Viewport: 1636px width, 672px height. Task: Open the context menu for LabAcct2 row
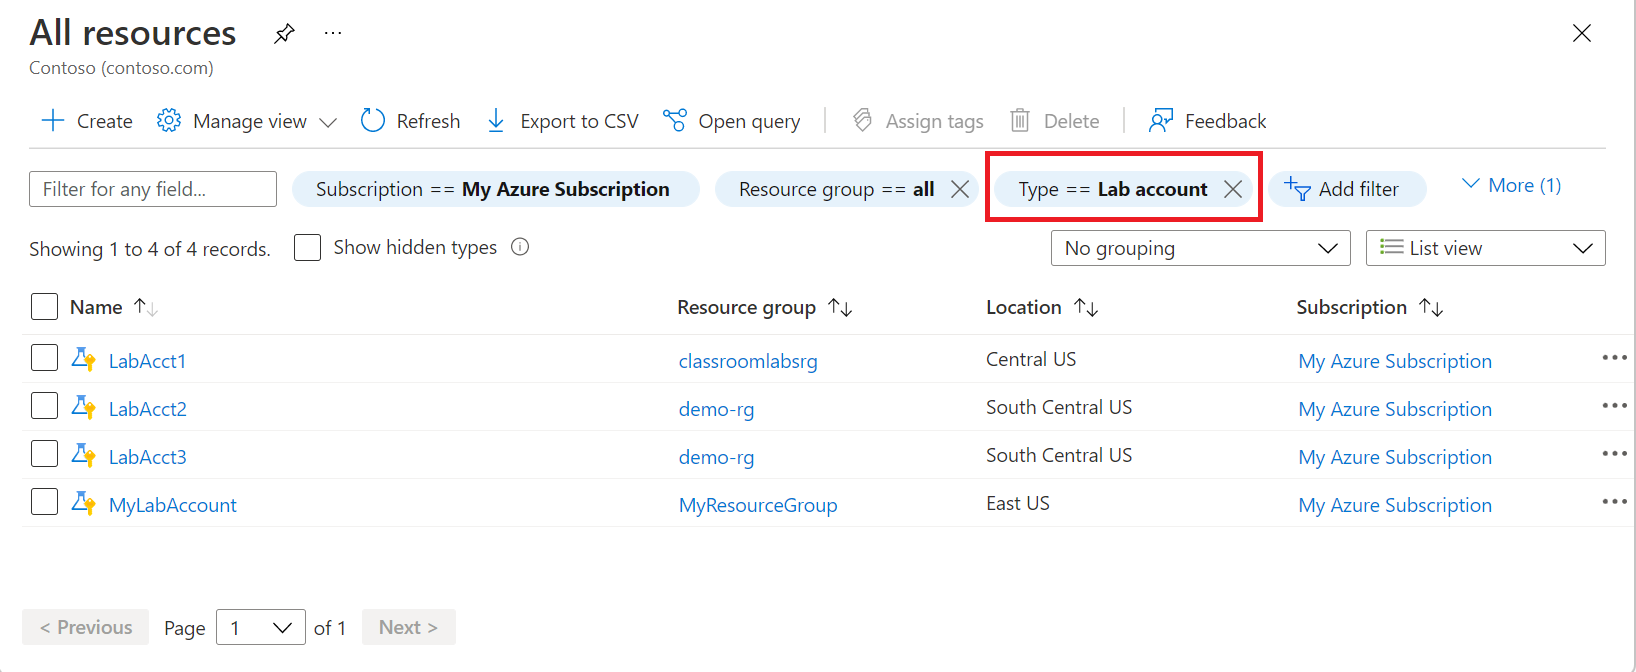(x=1614, y=405)
